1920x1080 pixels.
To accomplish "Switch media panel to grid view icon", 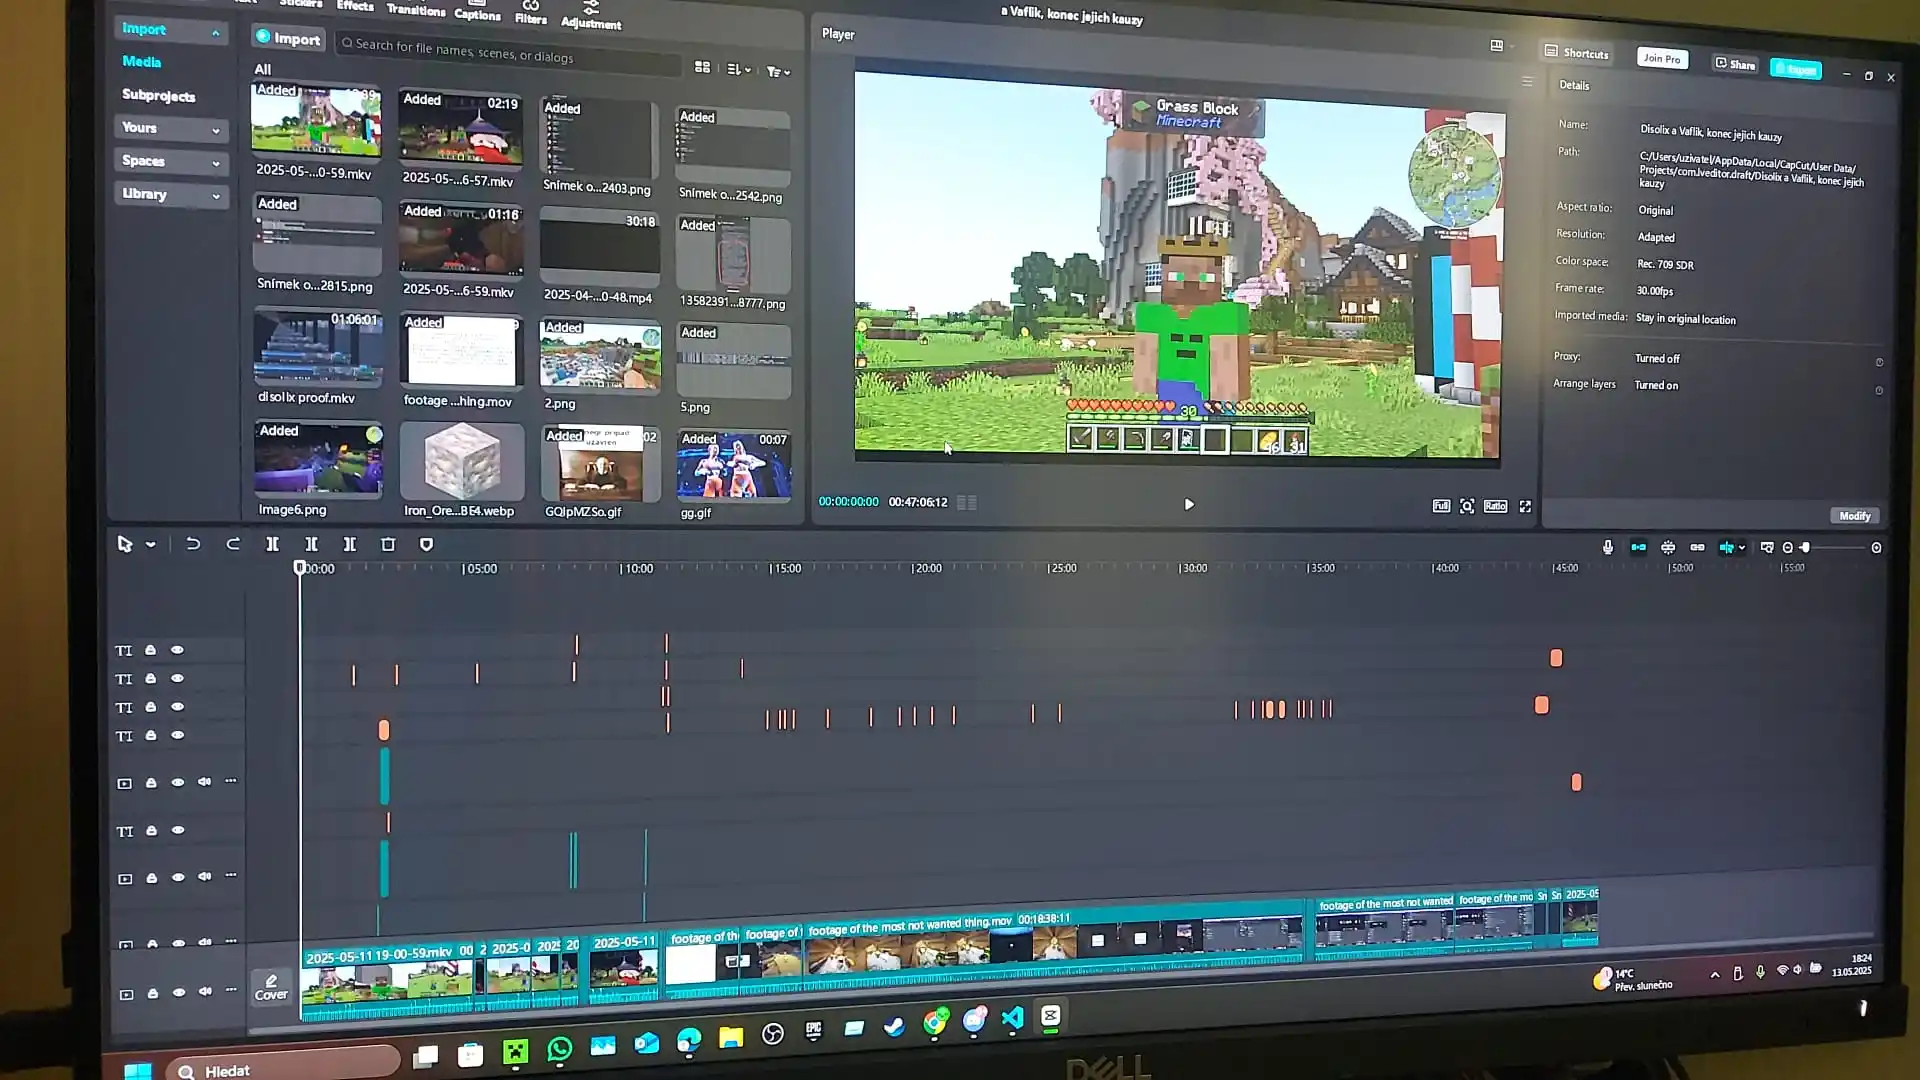I will coord(702,67).
